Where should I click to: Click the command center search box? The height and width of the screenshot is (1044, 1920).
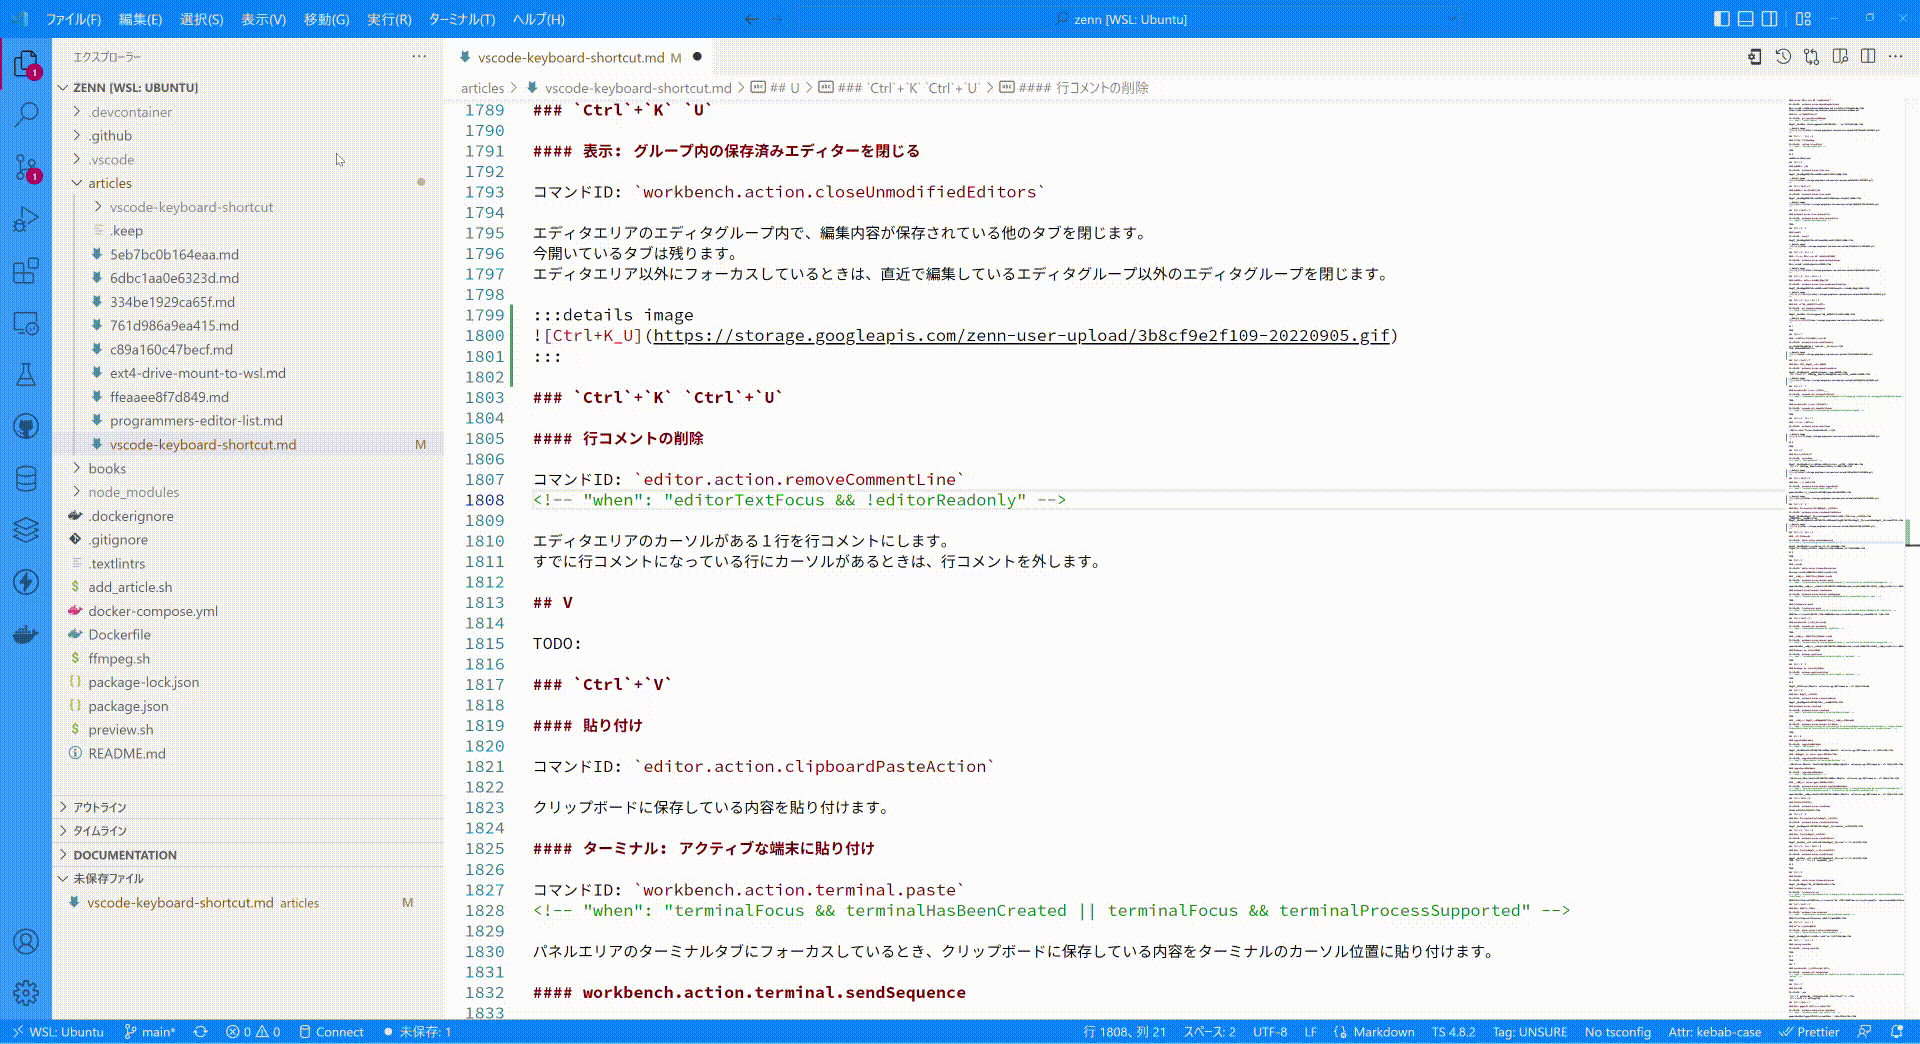[1127, 19]
